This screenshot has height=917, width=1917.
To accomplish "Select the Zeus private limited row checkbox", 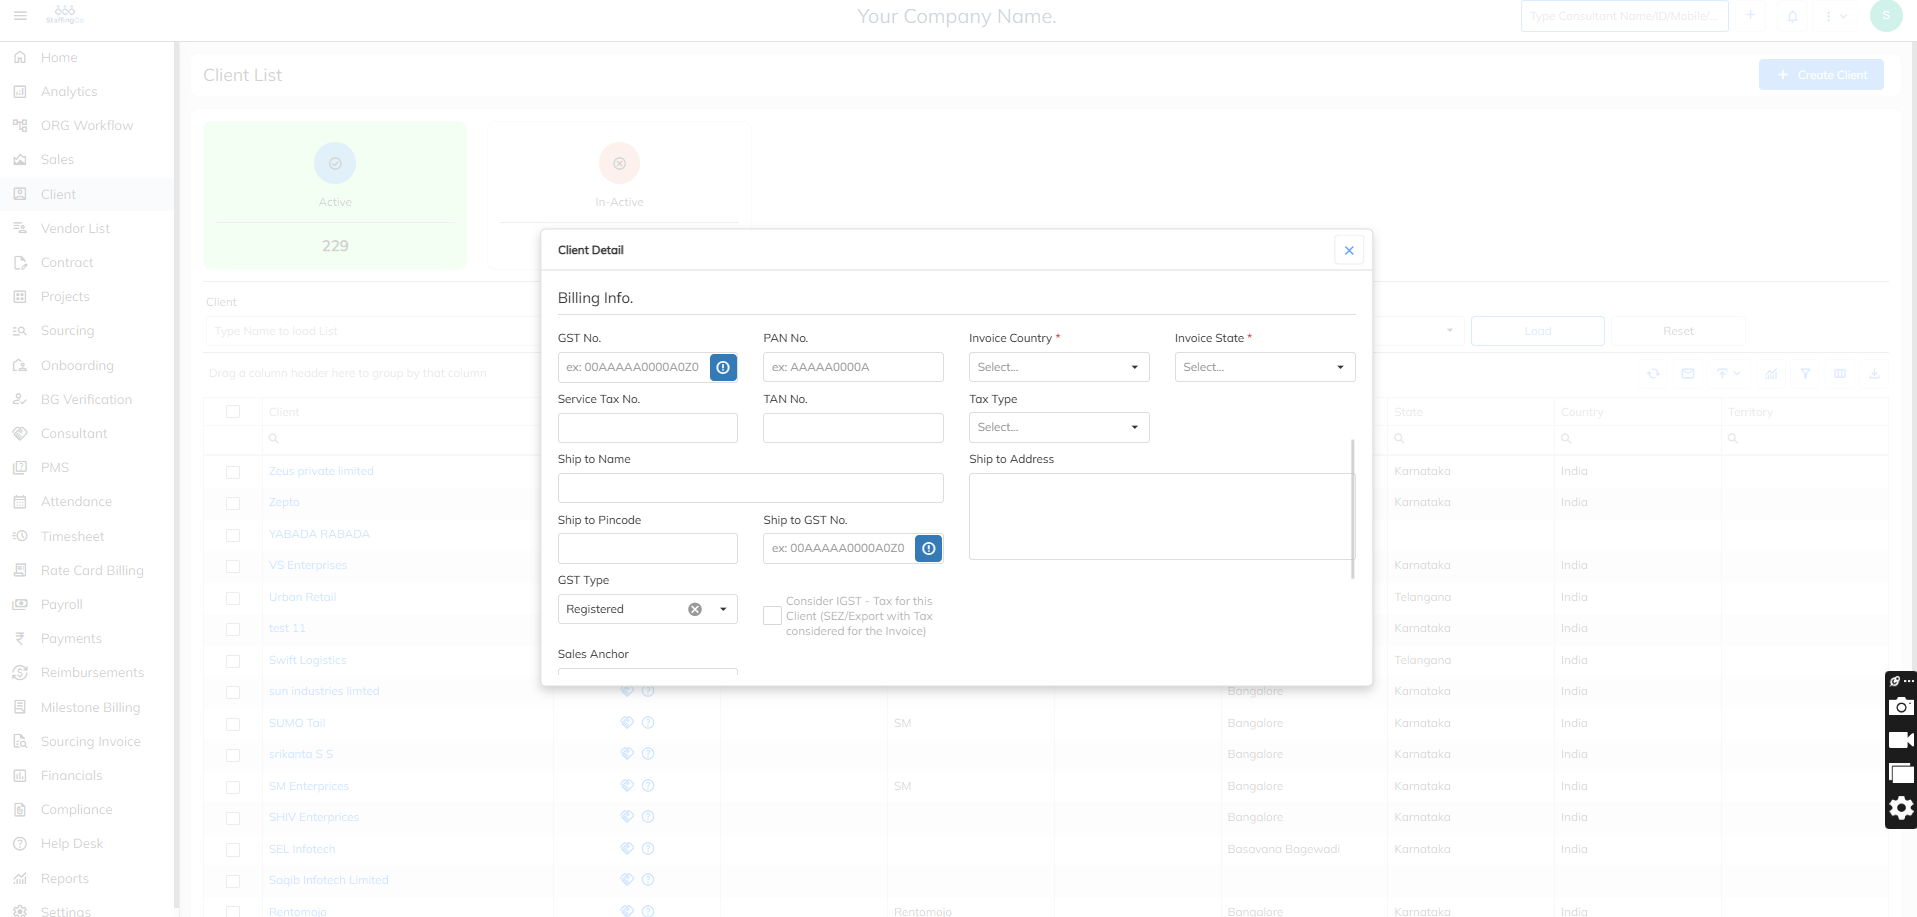I will (233, 472).
